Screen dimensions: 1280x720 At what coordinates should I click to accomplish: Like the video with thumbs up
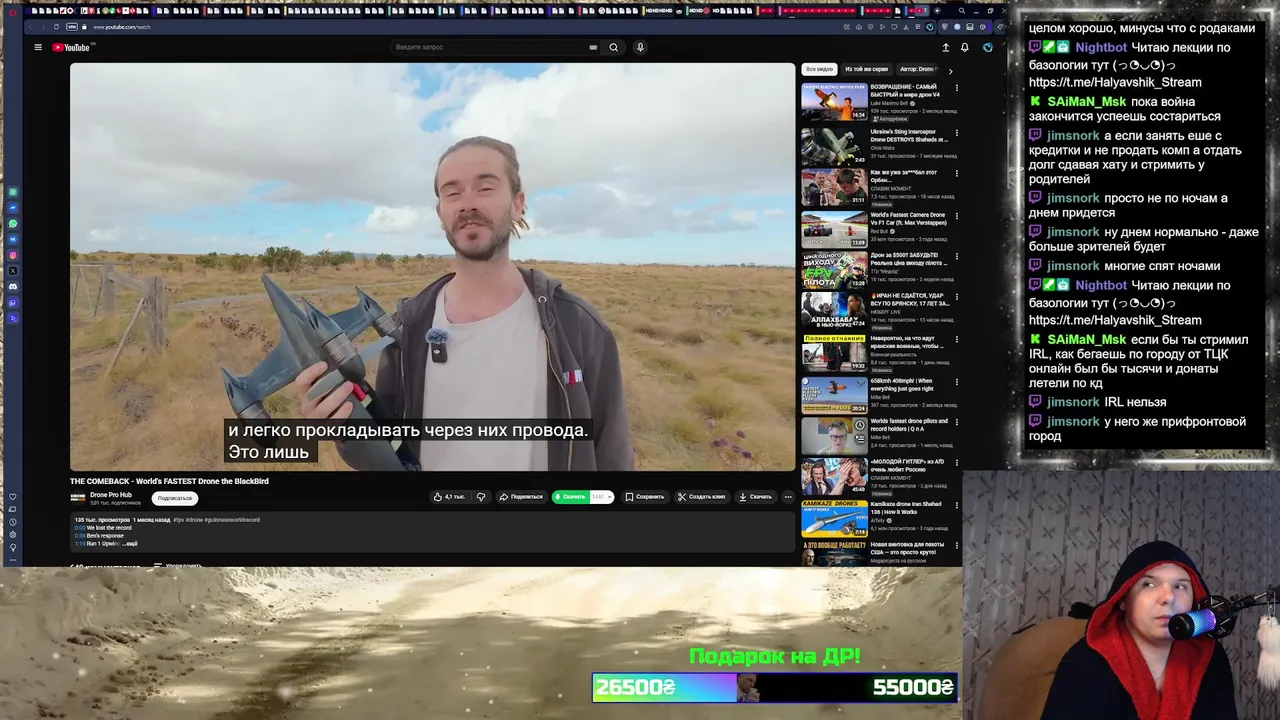click(449, 497)
